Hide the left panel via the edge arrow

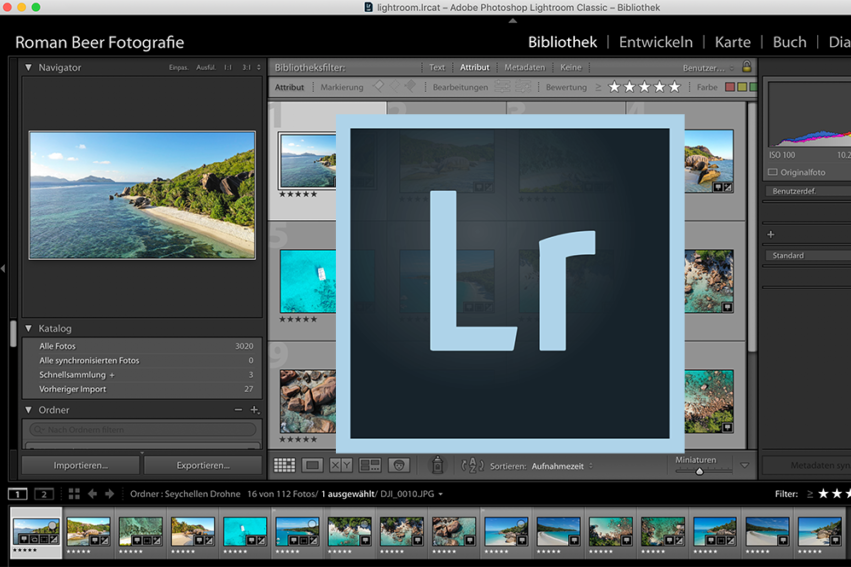[x=3, y=268]
